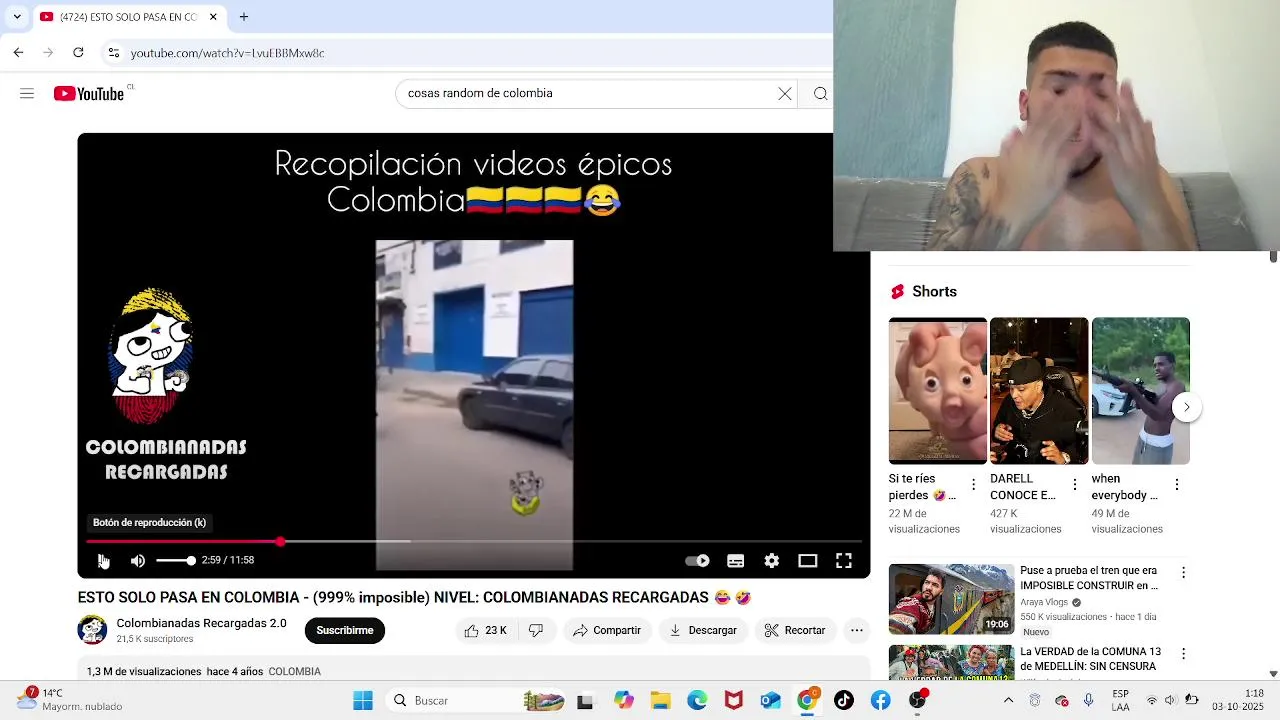Open options for 'Puse a prueba el tren' video

[1183, 573]
